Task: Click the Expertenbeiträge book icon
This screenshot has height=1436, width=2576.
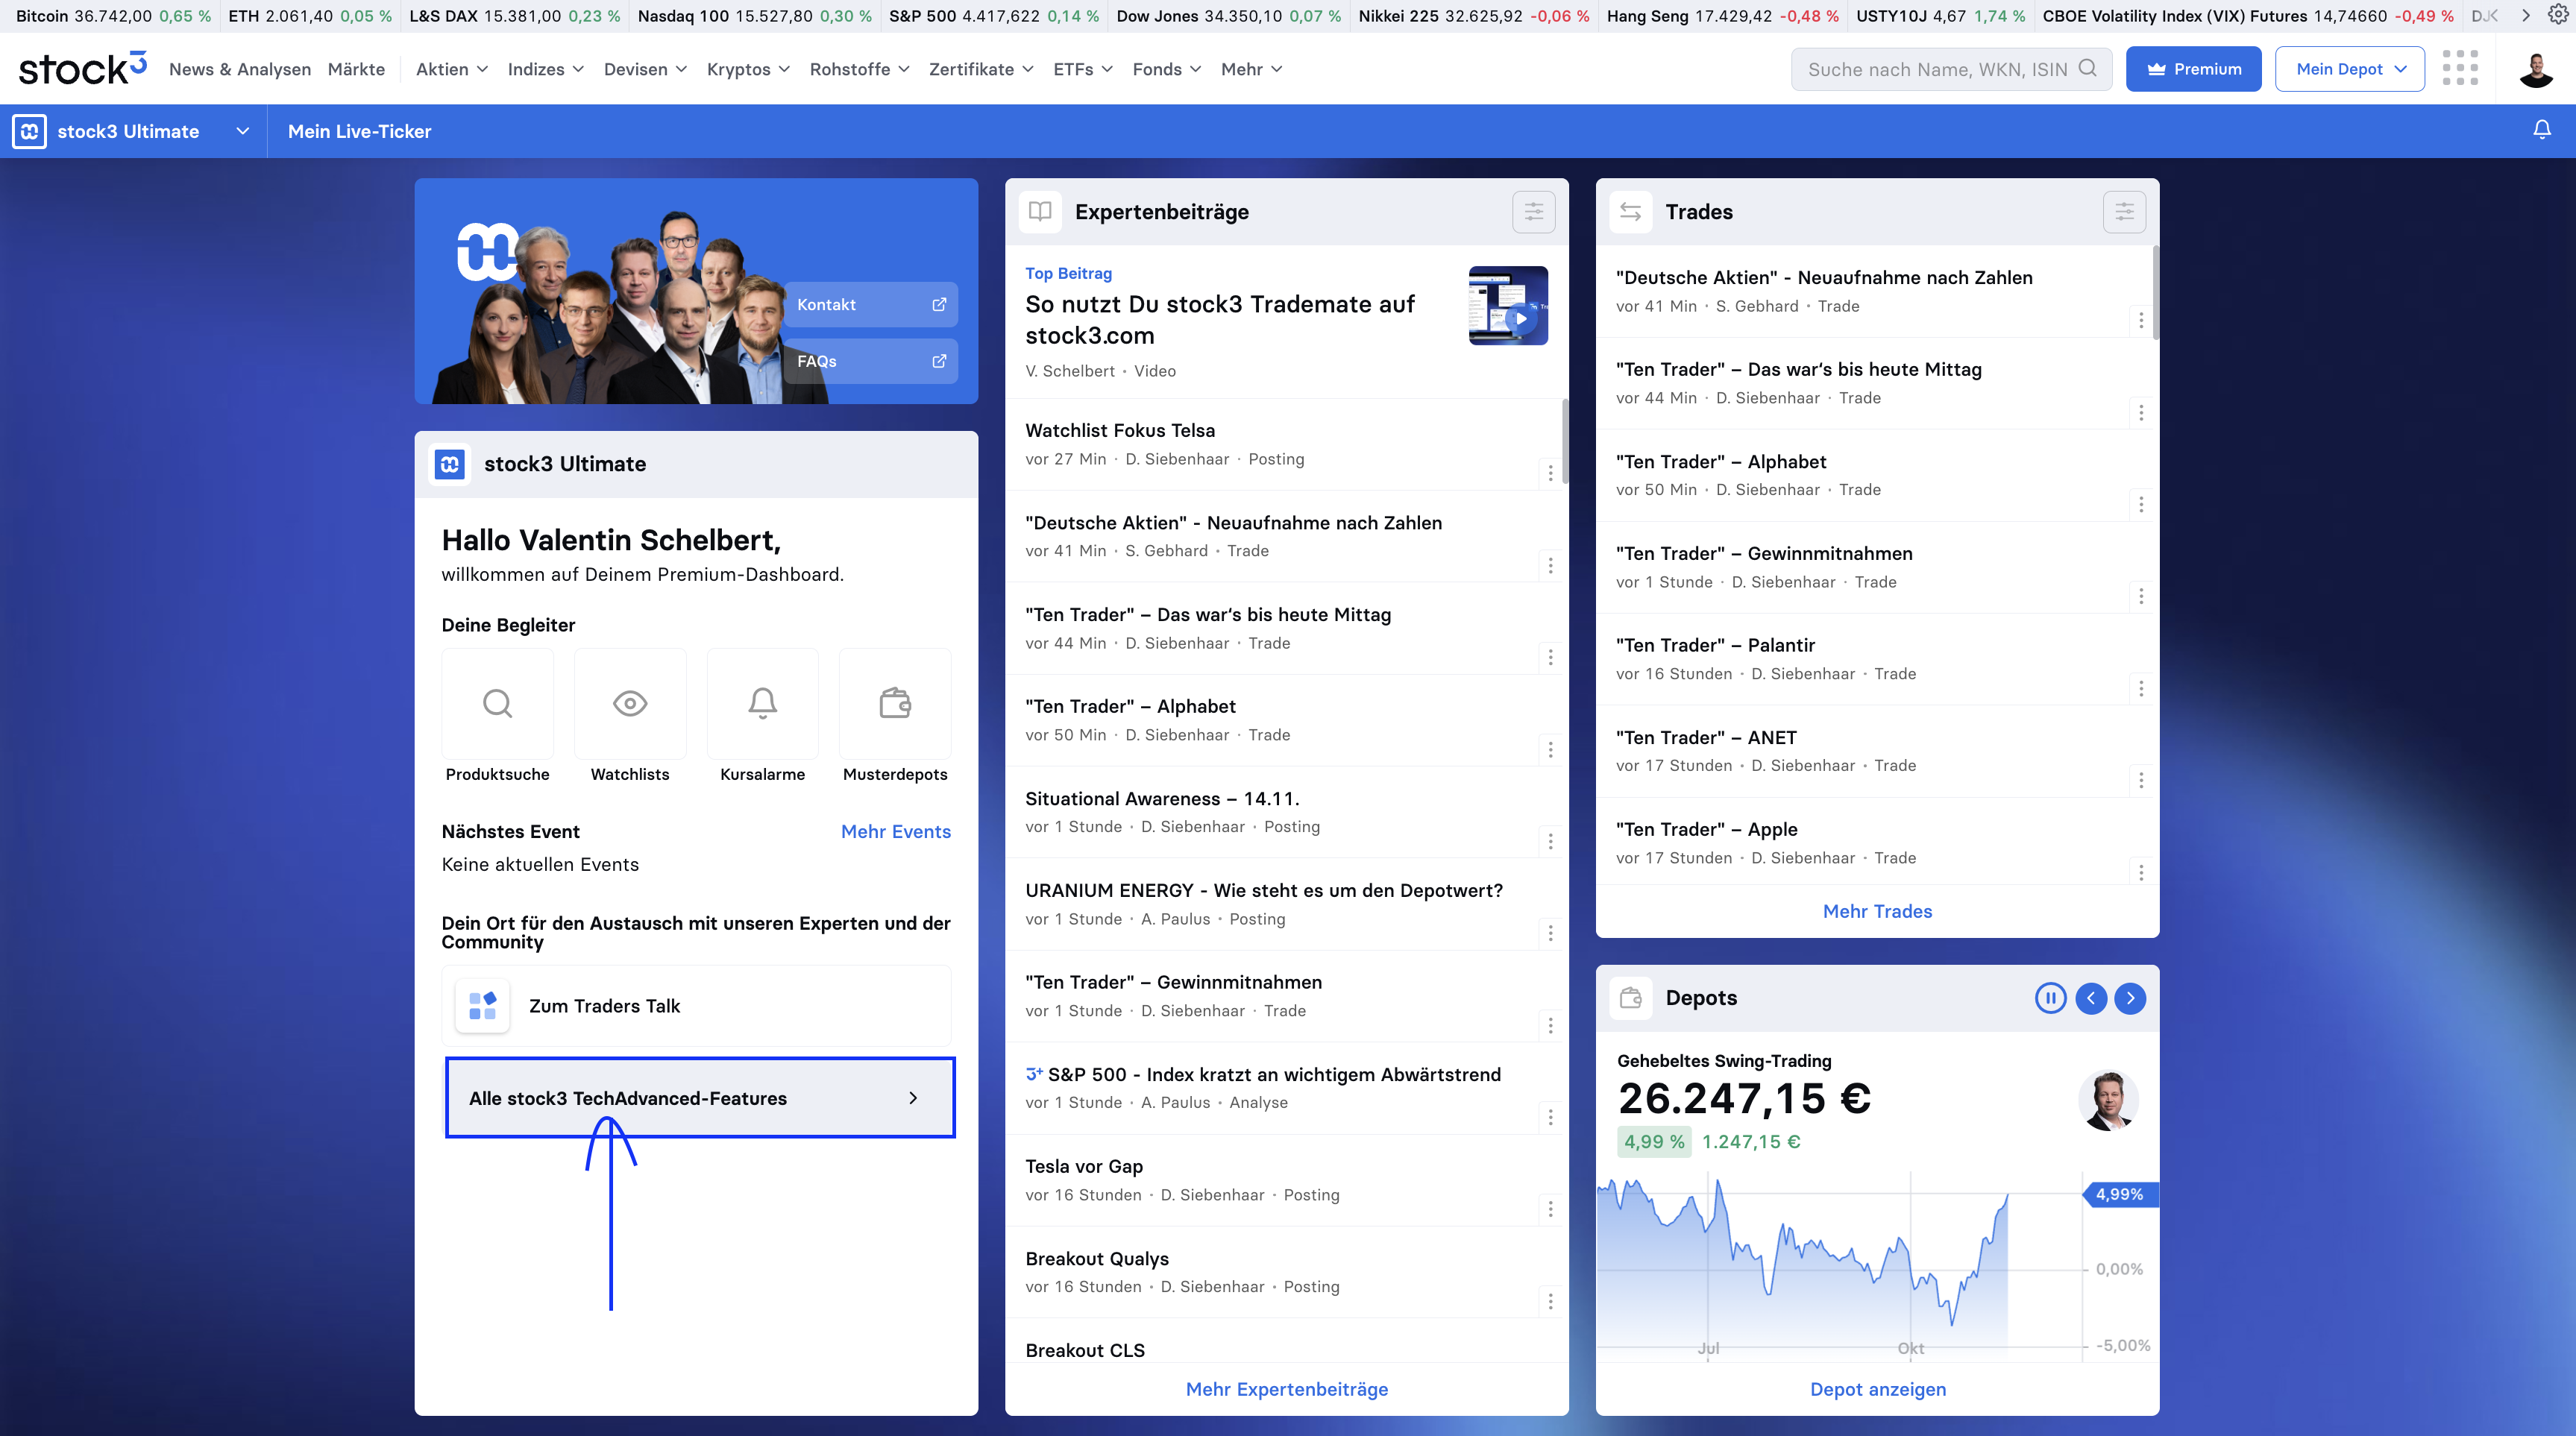Action: (1040, 211)
